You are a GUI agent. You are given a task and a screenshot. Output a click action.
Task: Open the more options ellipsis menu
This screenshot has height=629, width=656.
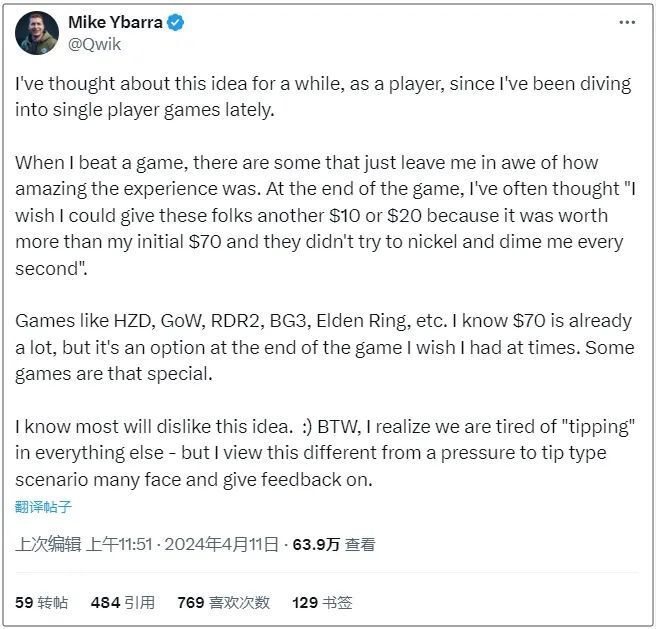[x=626, y=22]
